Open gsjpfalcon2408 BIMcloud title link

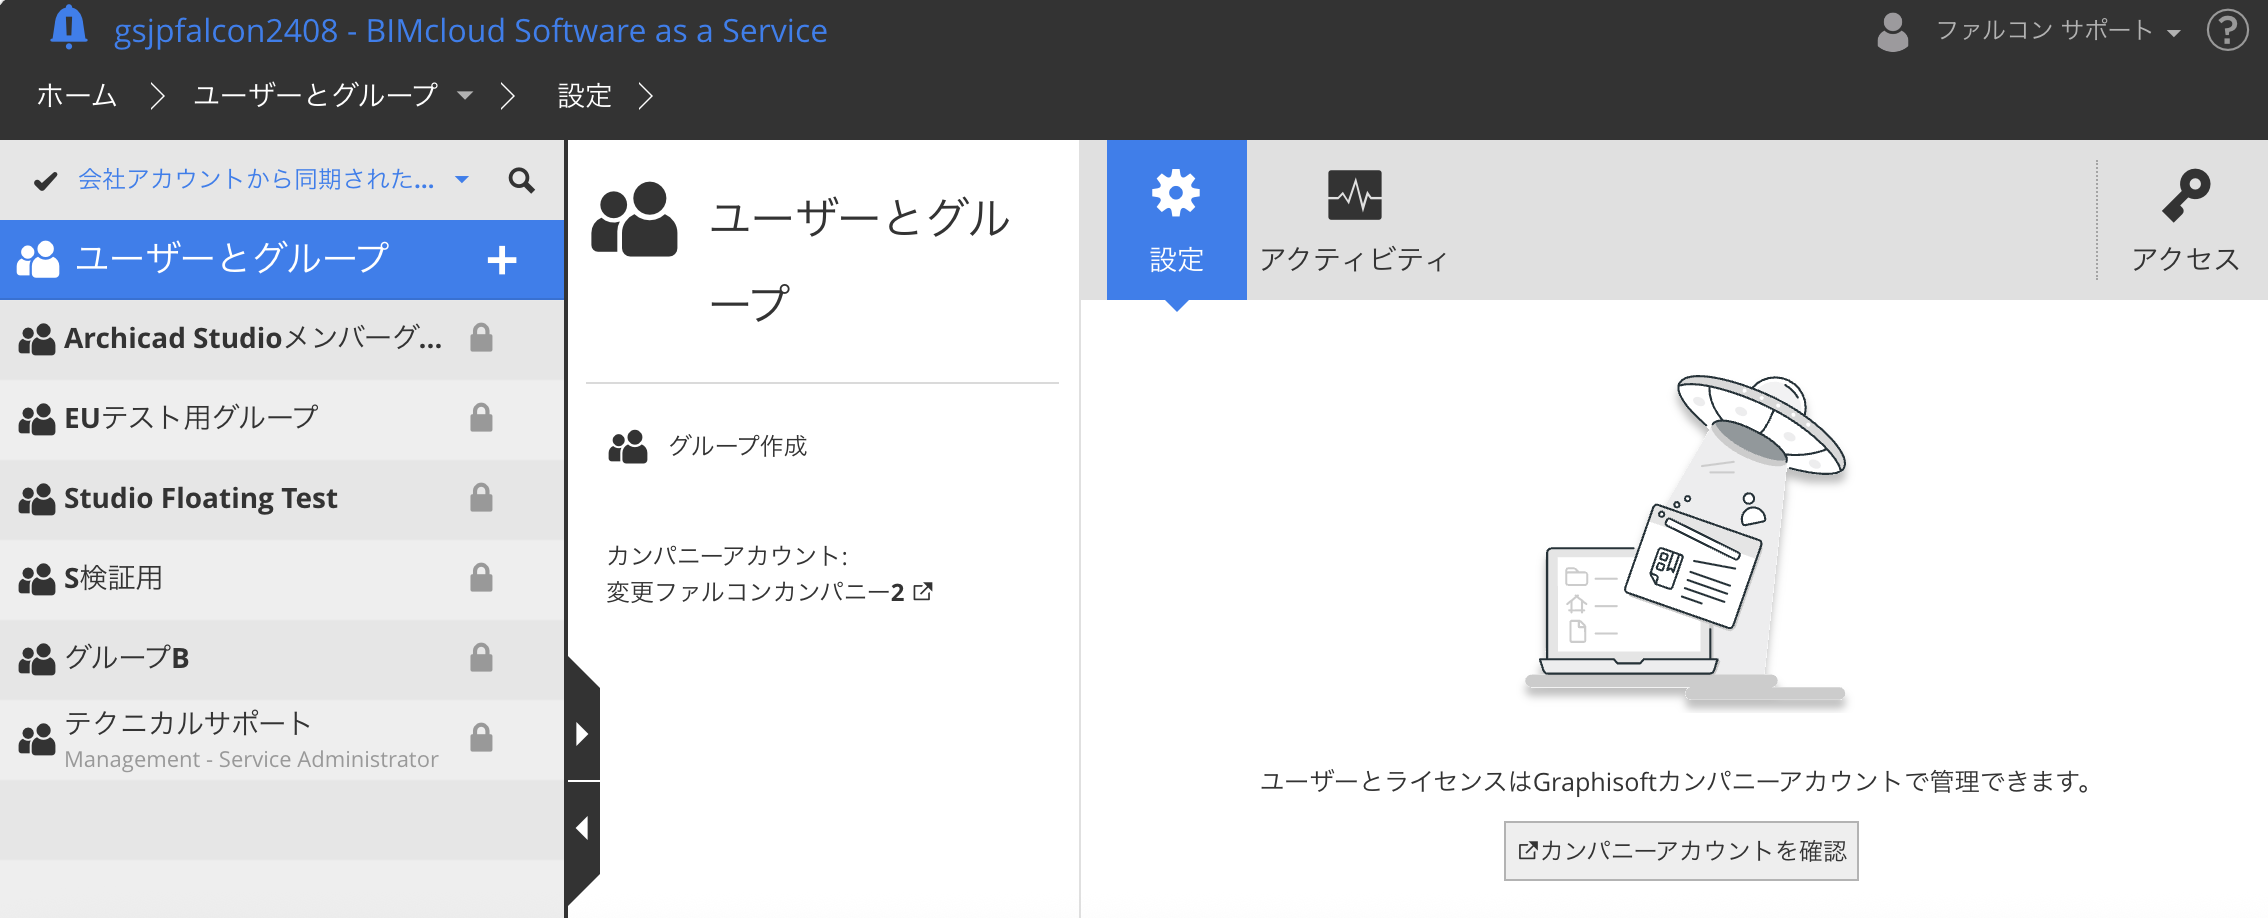click(470, 31)
